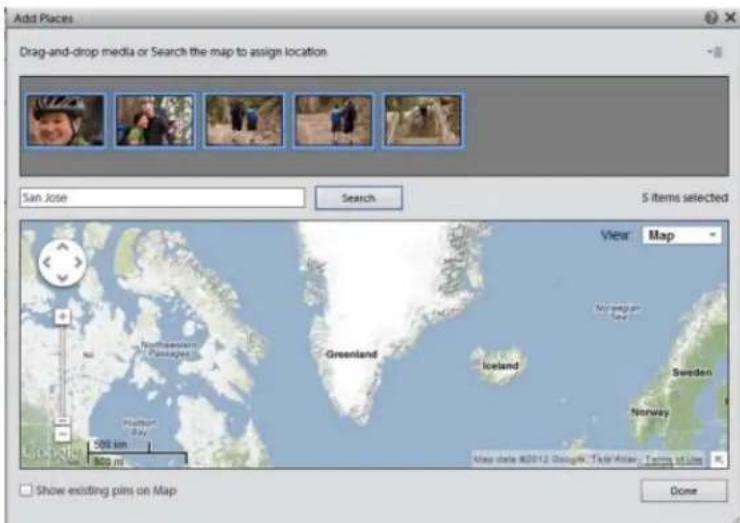
Task: Click the 5 items selected text
Action: (685, 198)
